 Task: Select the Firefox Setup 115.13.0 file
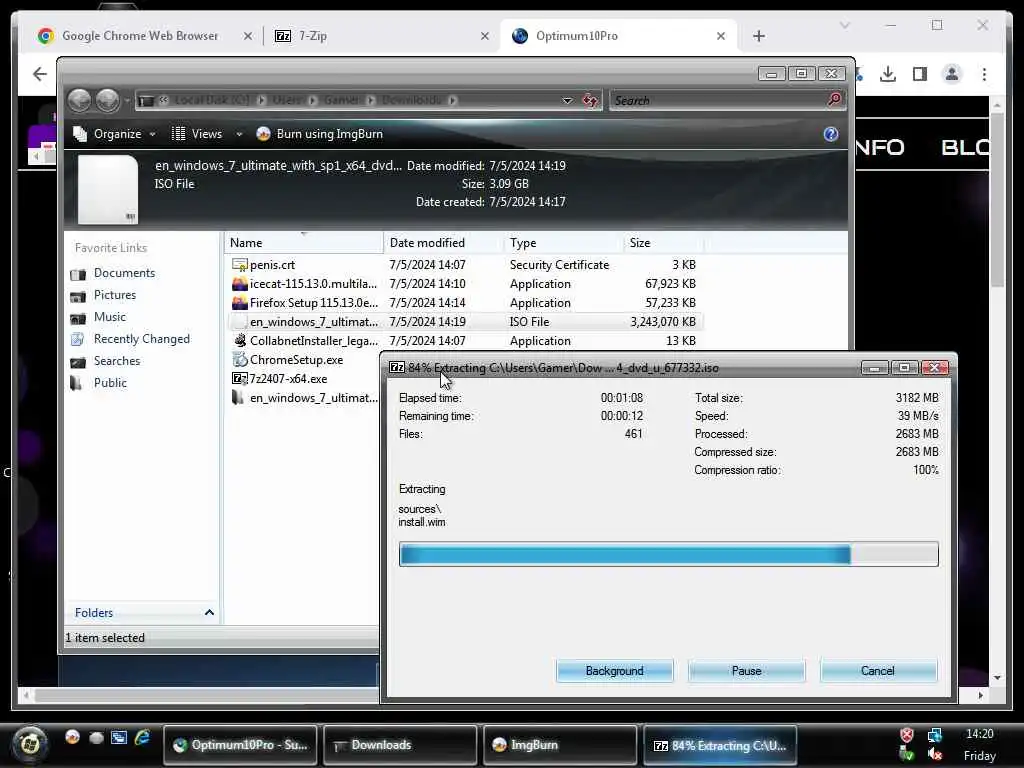tap(464, 302)
